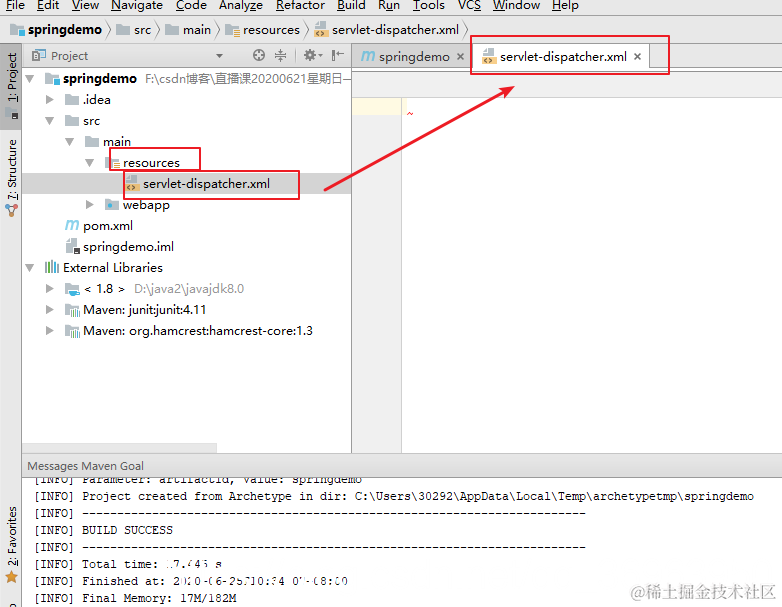This screenshot has height=607, width=782.
Task: Open the Project view dropdown
Action: 219,56
